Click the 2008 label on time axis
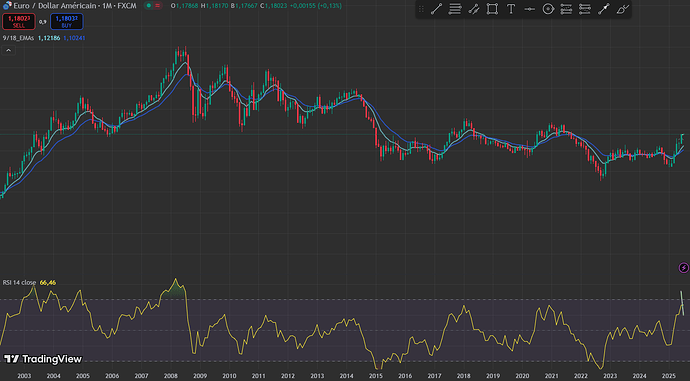Viewport: 690px width, 381px height. pyautogui.click(x=171, y=376)
